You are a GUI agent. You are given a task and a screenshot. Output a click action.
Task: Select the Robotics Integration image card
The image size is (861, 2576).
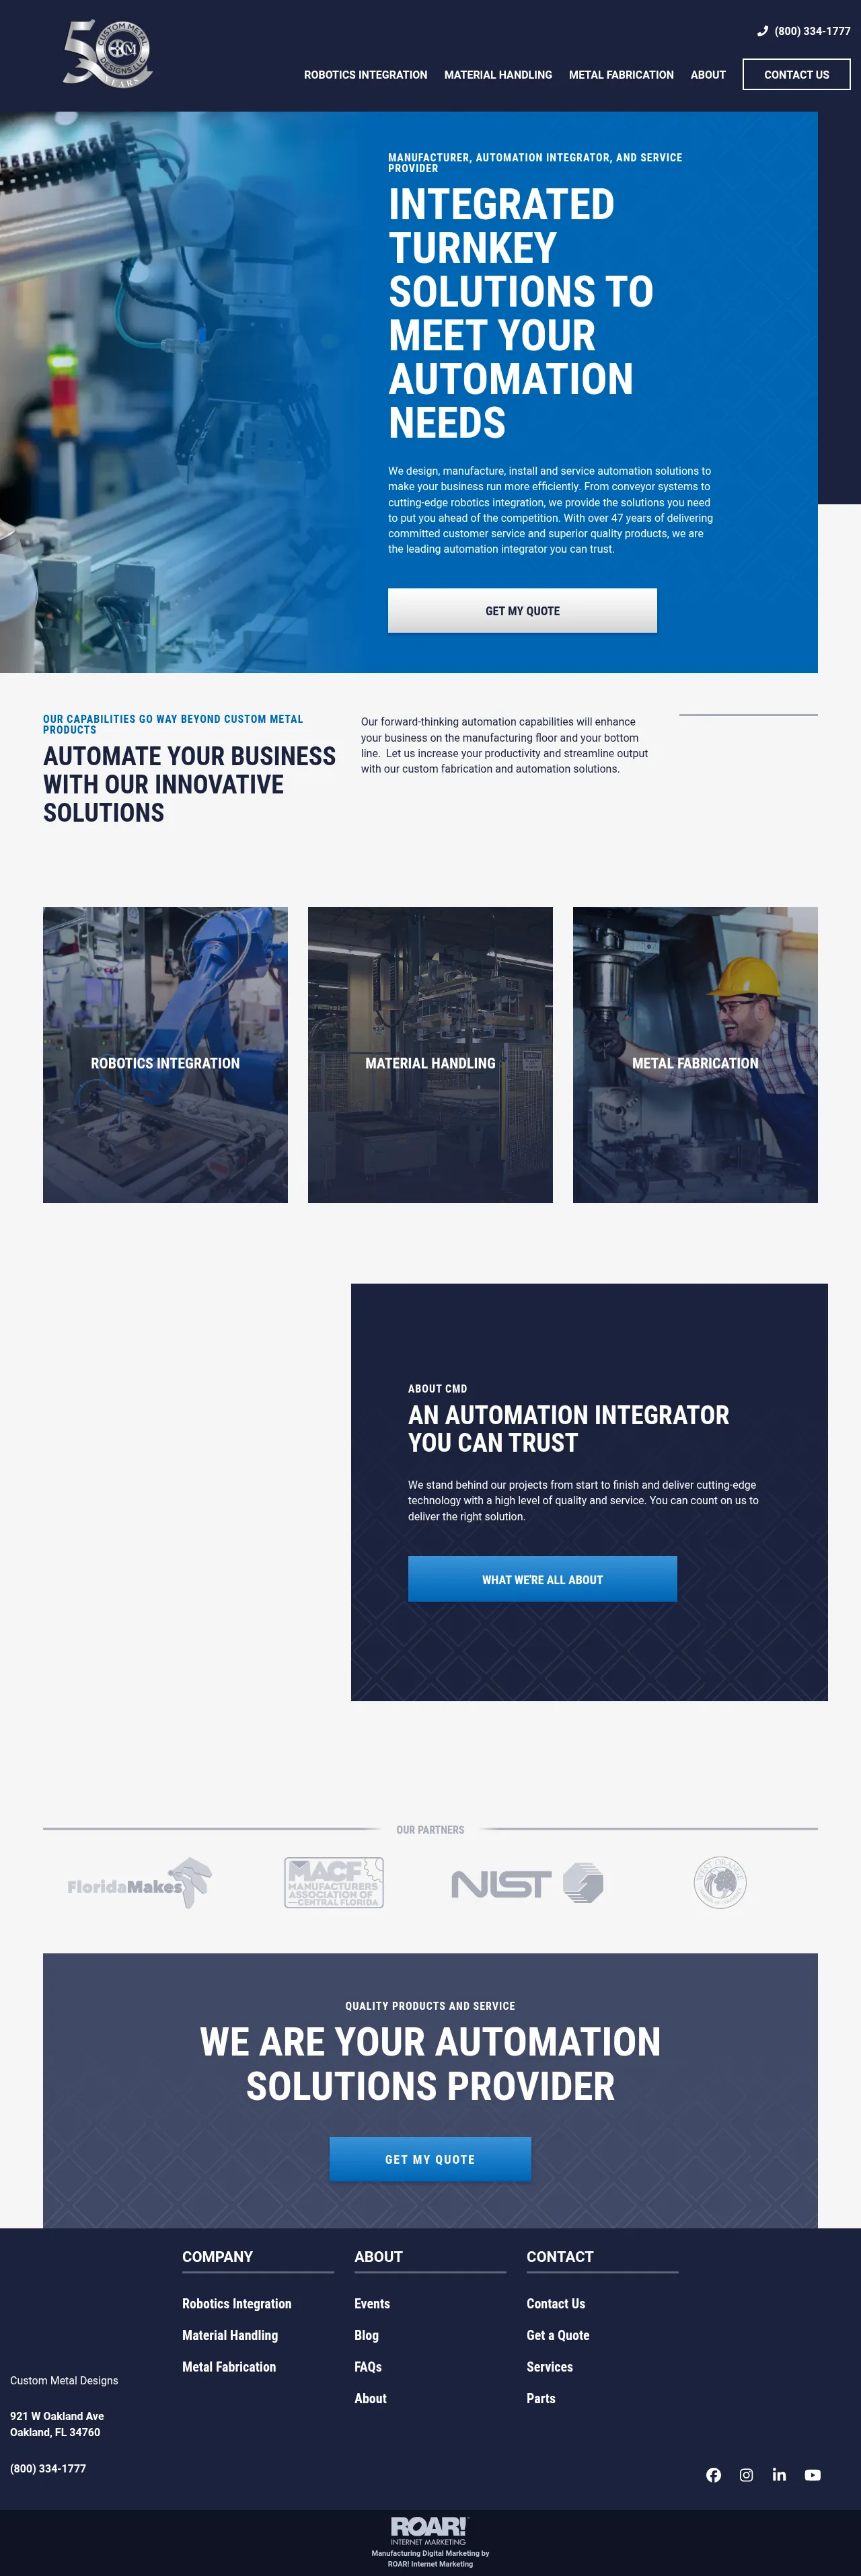tap(165, 1055)
